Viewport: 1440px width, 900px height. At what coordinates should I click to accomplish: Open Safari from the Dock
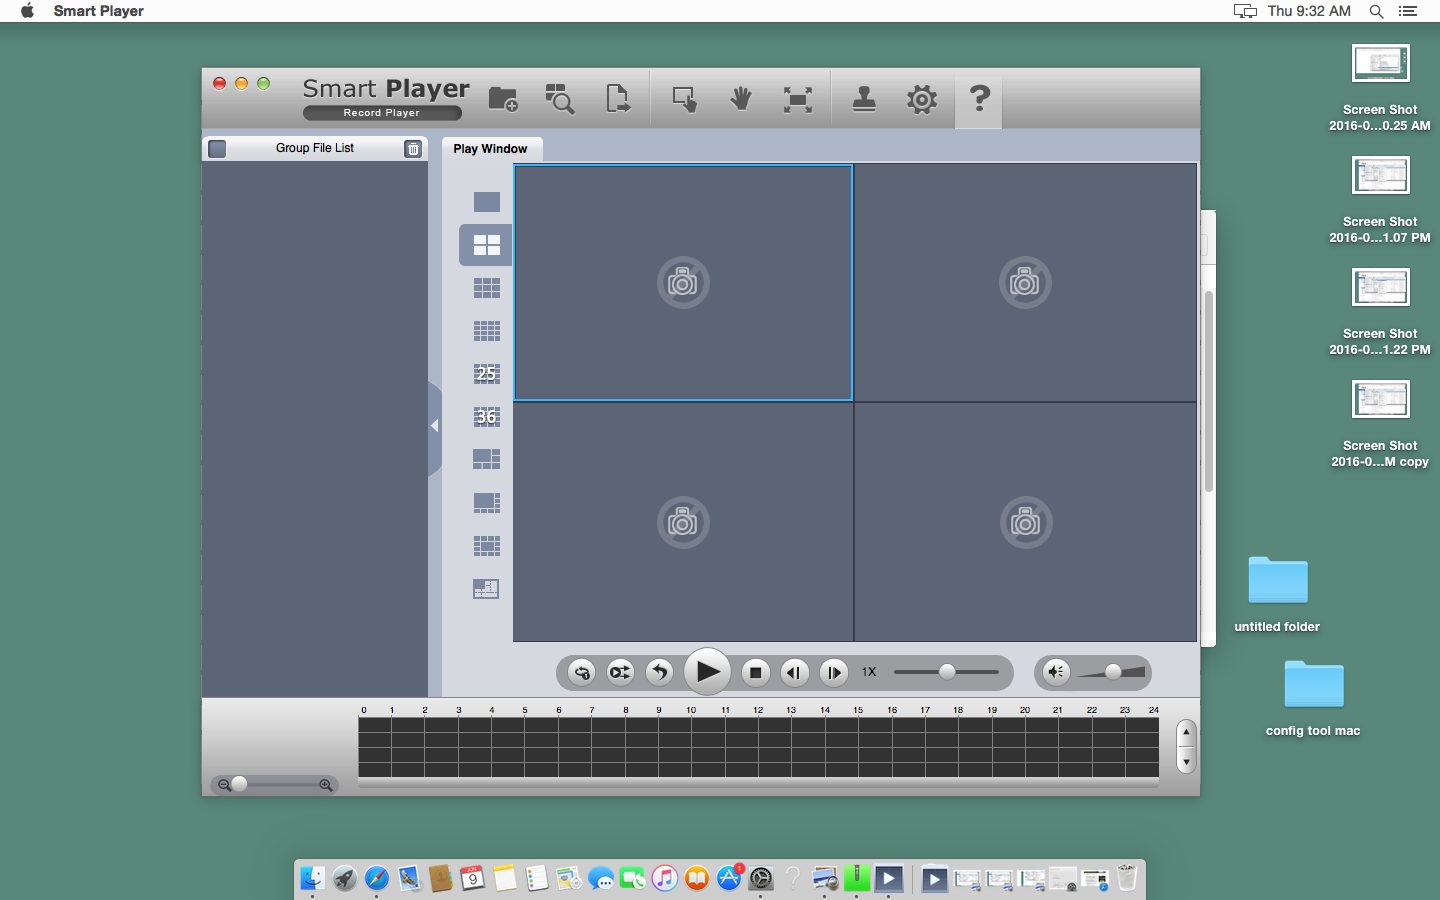(x=377, y=878)
